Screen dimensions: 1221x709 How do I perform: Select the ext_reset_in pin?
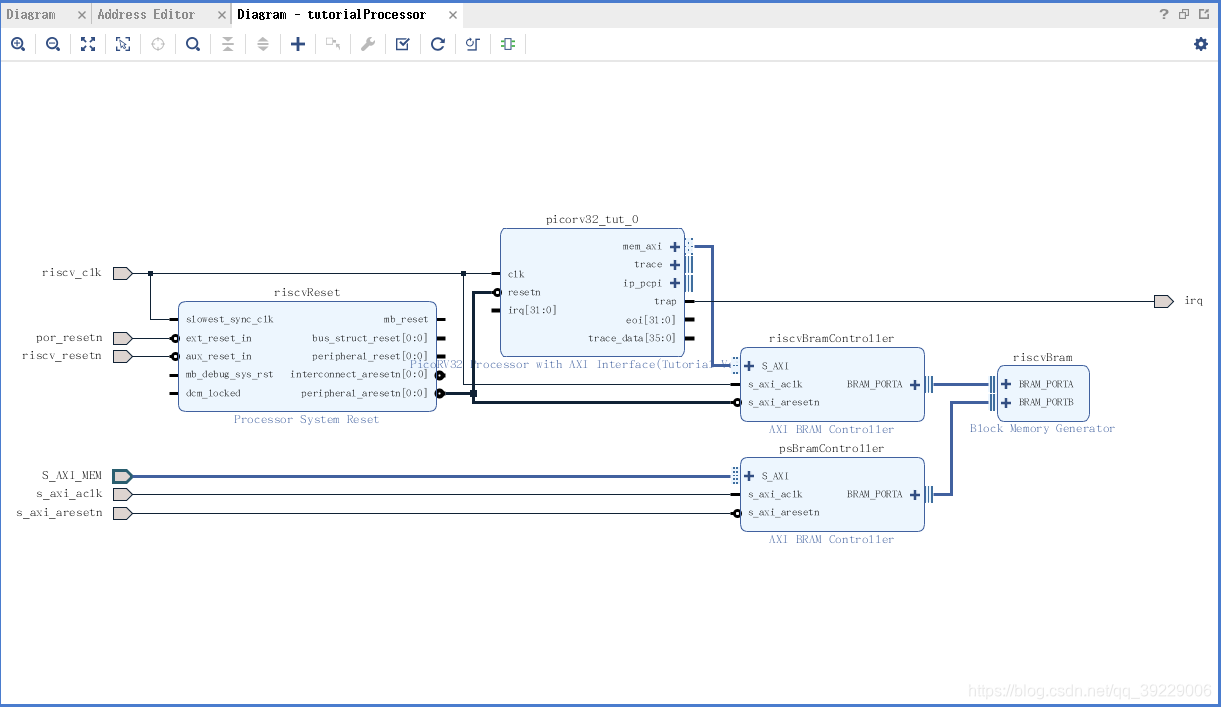point(218,338)
